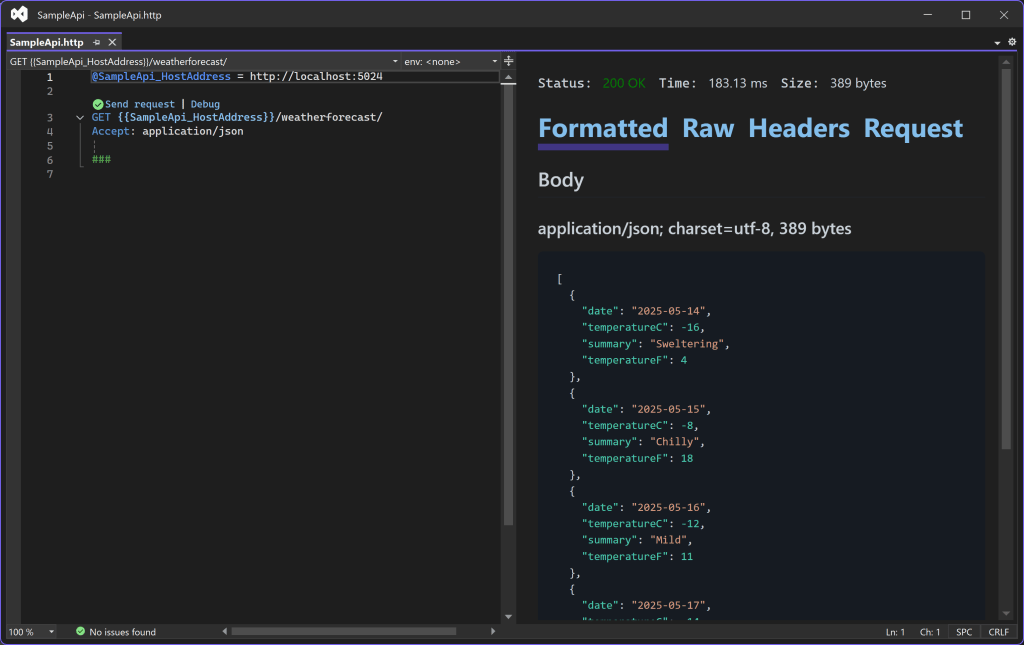Viewport: 1024px width, 645px height.
Task: Open the 100 % zoom level dropdown
Action: [51, 632]
